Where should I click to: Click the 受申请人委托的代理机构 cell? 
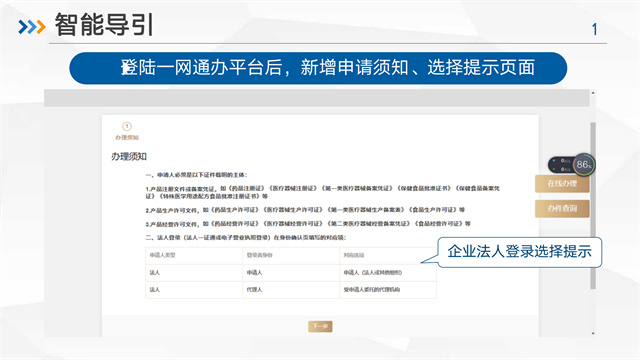coord(372,290)
